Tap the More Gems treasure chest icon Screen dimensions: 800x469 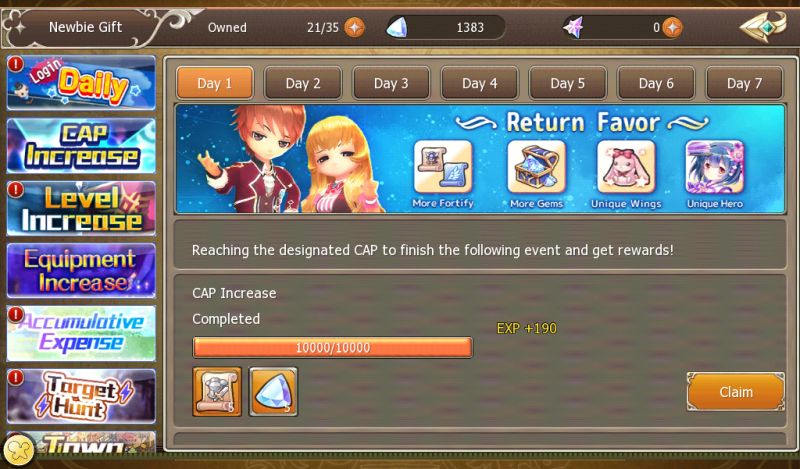point(536,166)
